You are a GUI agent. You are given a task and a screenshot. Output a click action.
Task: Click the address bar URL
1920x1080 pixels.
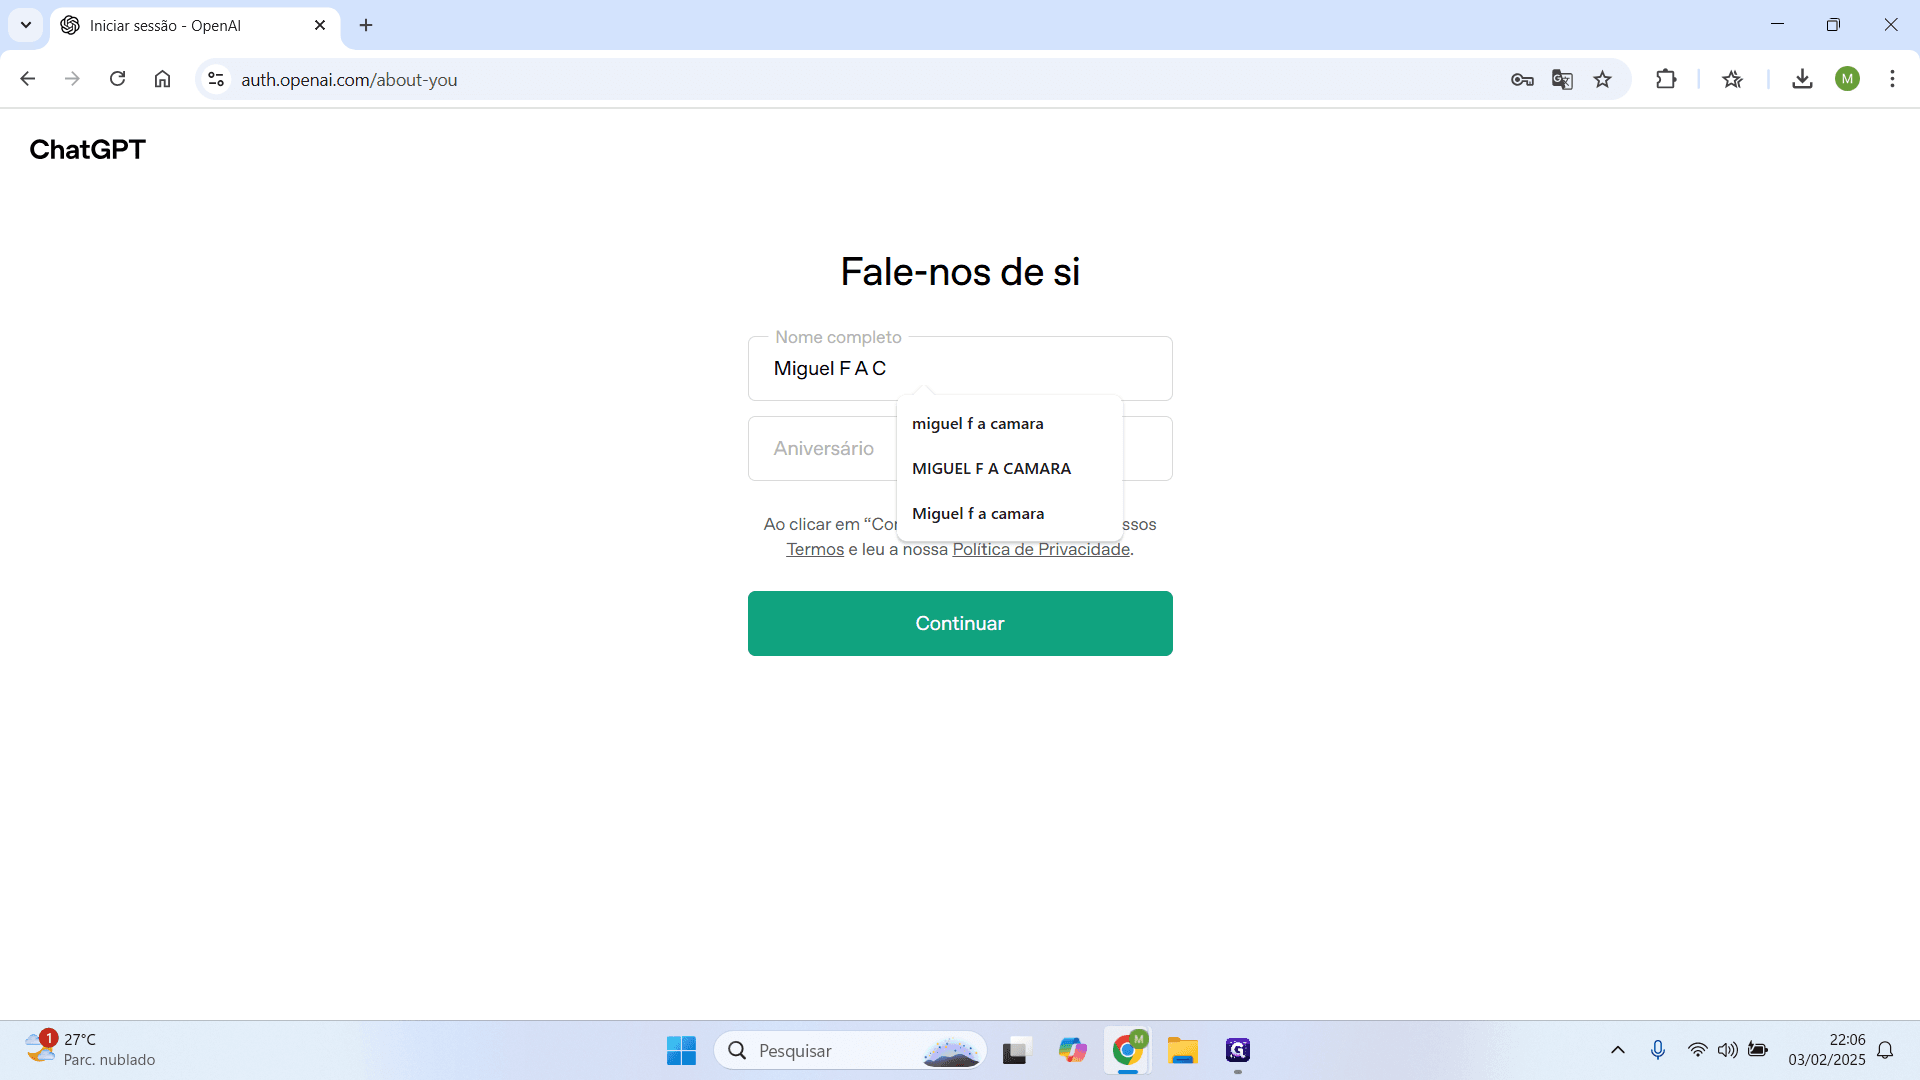(349, 79)
